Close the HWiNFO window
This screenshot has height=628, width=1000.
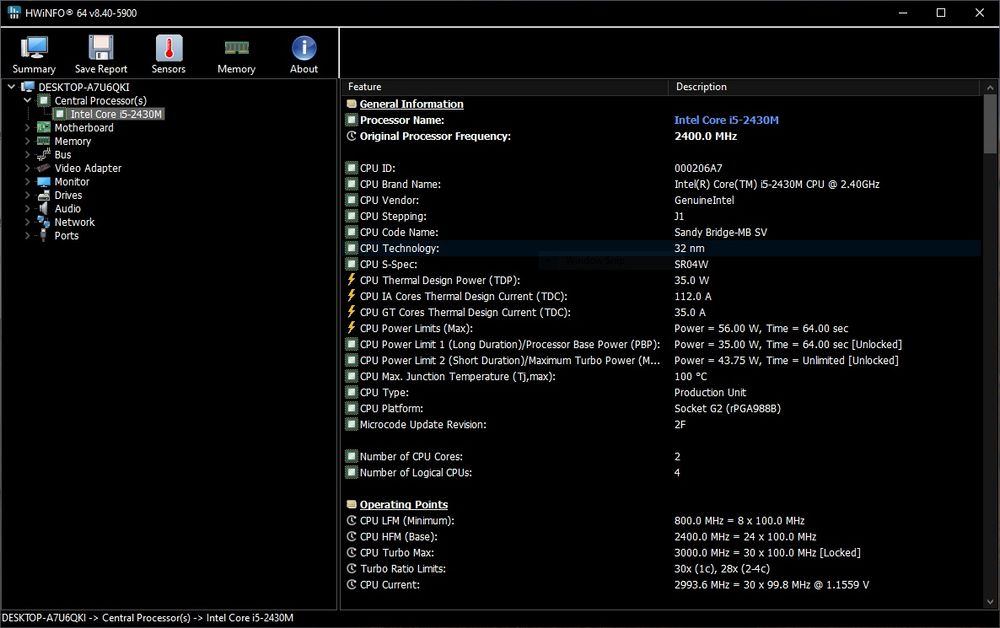980,13
